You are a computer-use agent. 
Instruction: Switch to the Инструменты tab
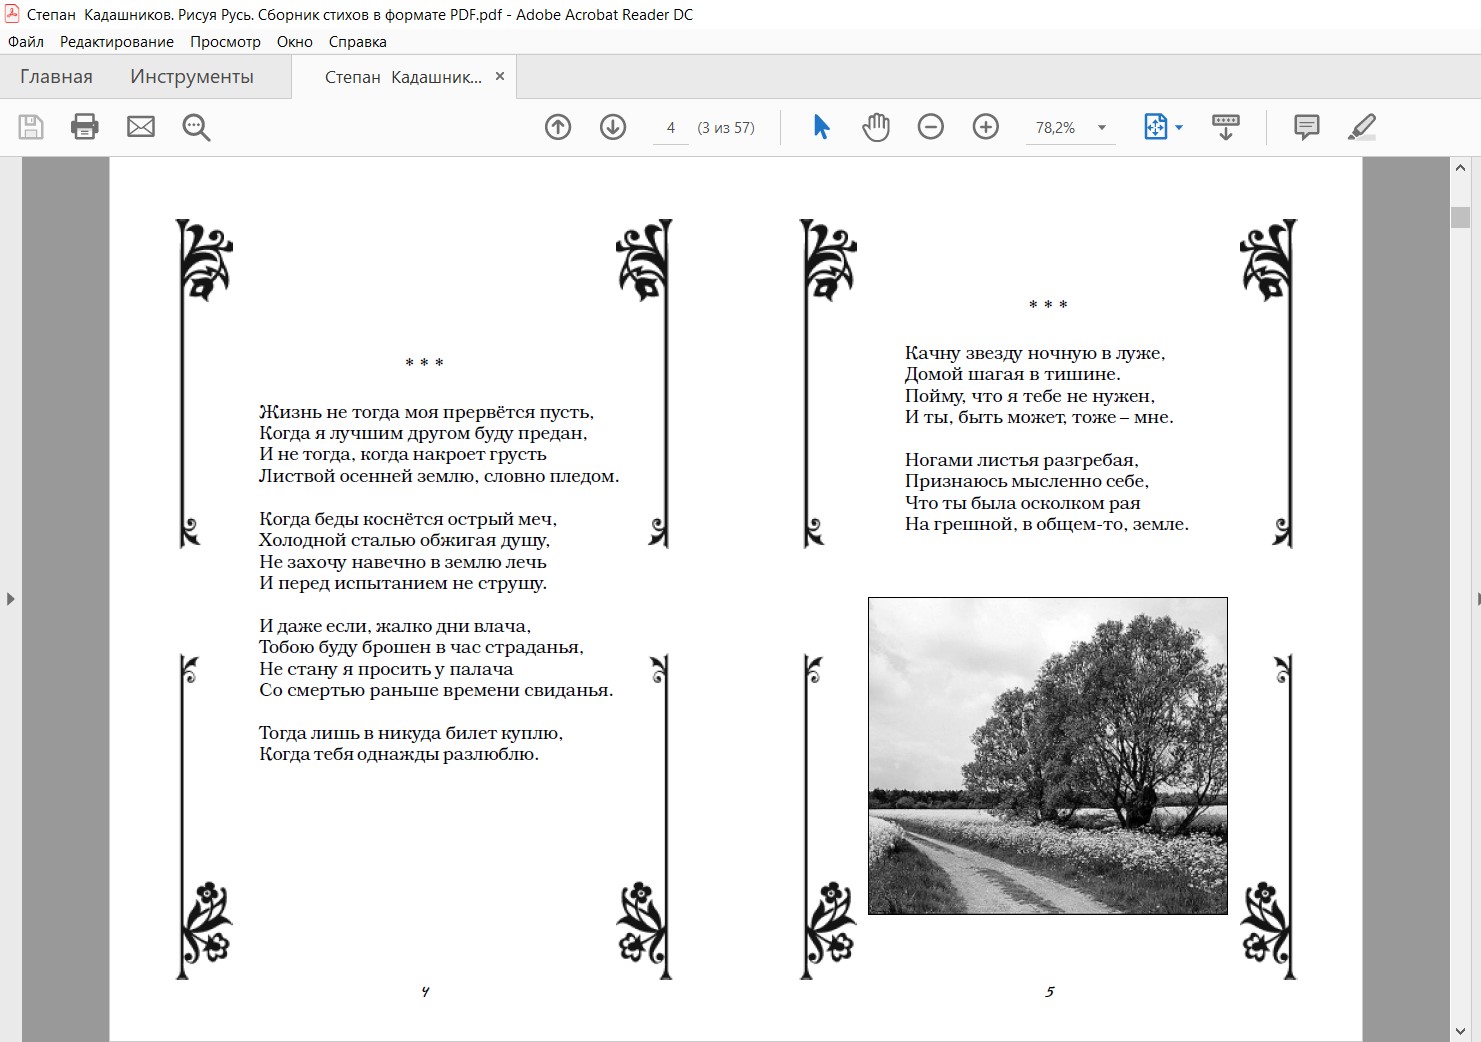click(192, 77)
